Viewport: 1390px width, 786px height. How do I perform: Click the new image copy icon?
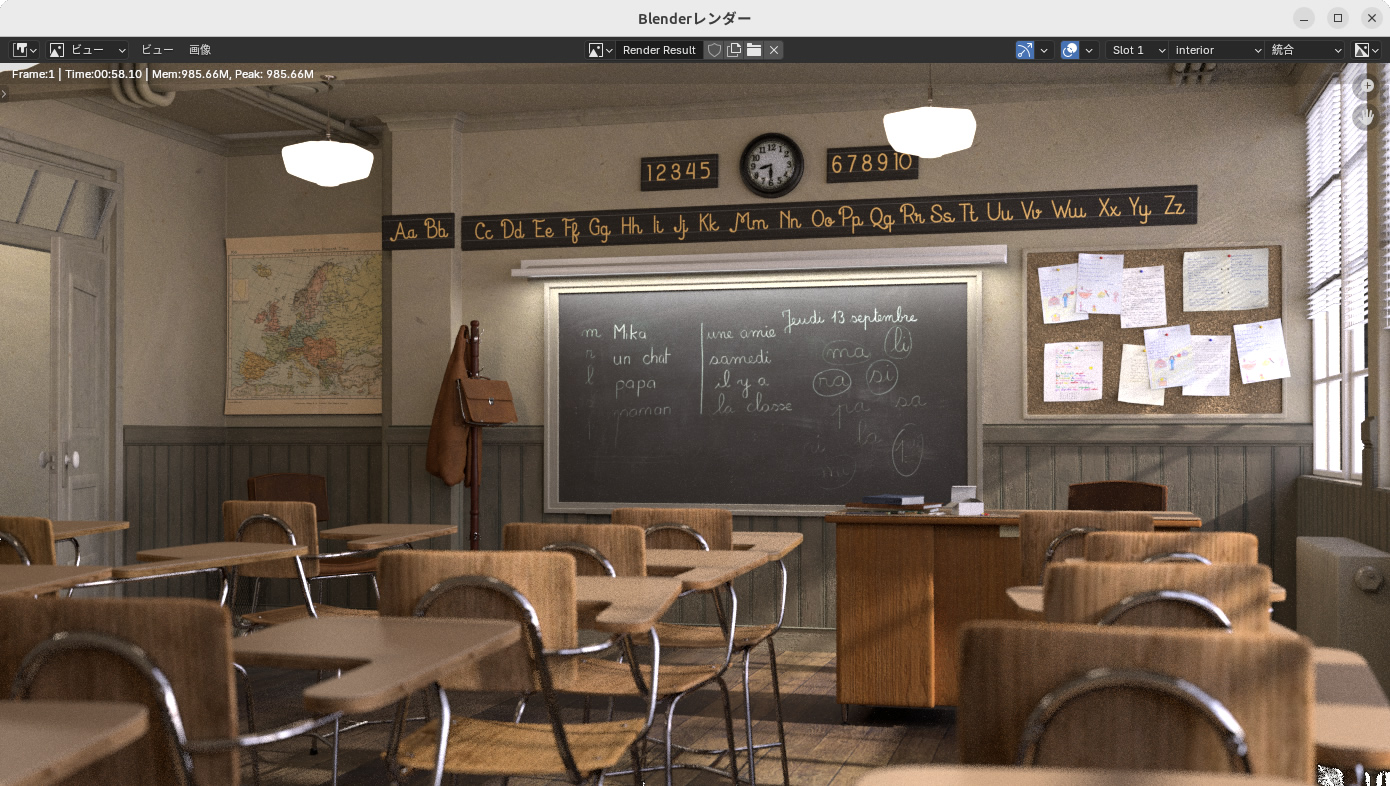click(x=734, y=50)
